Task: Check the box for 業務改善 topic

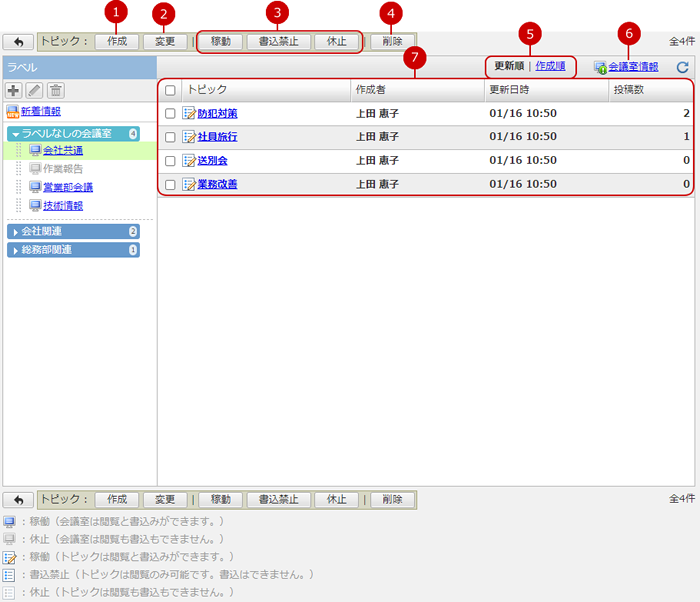Action: pyautogui.click(x=170, y=184)
